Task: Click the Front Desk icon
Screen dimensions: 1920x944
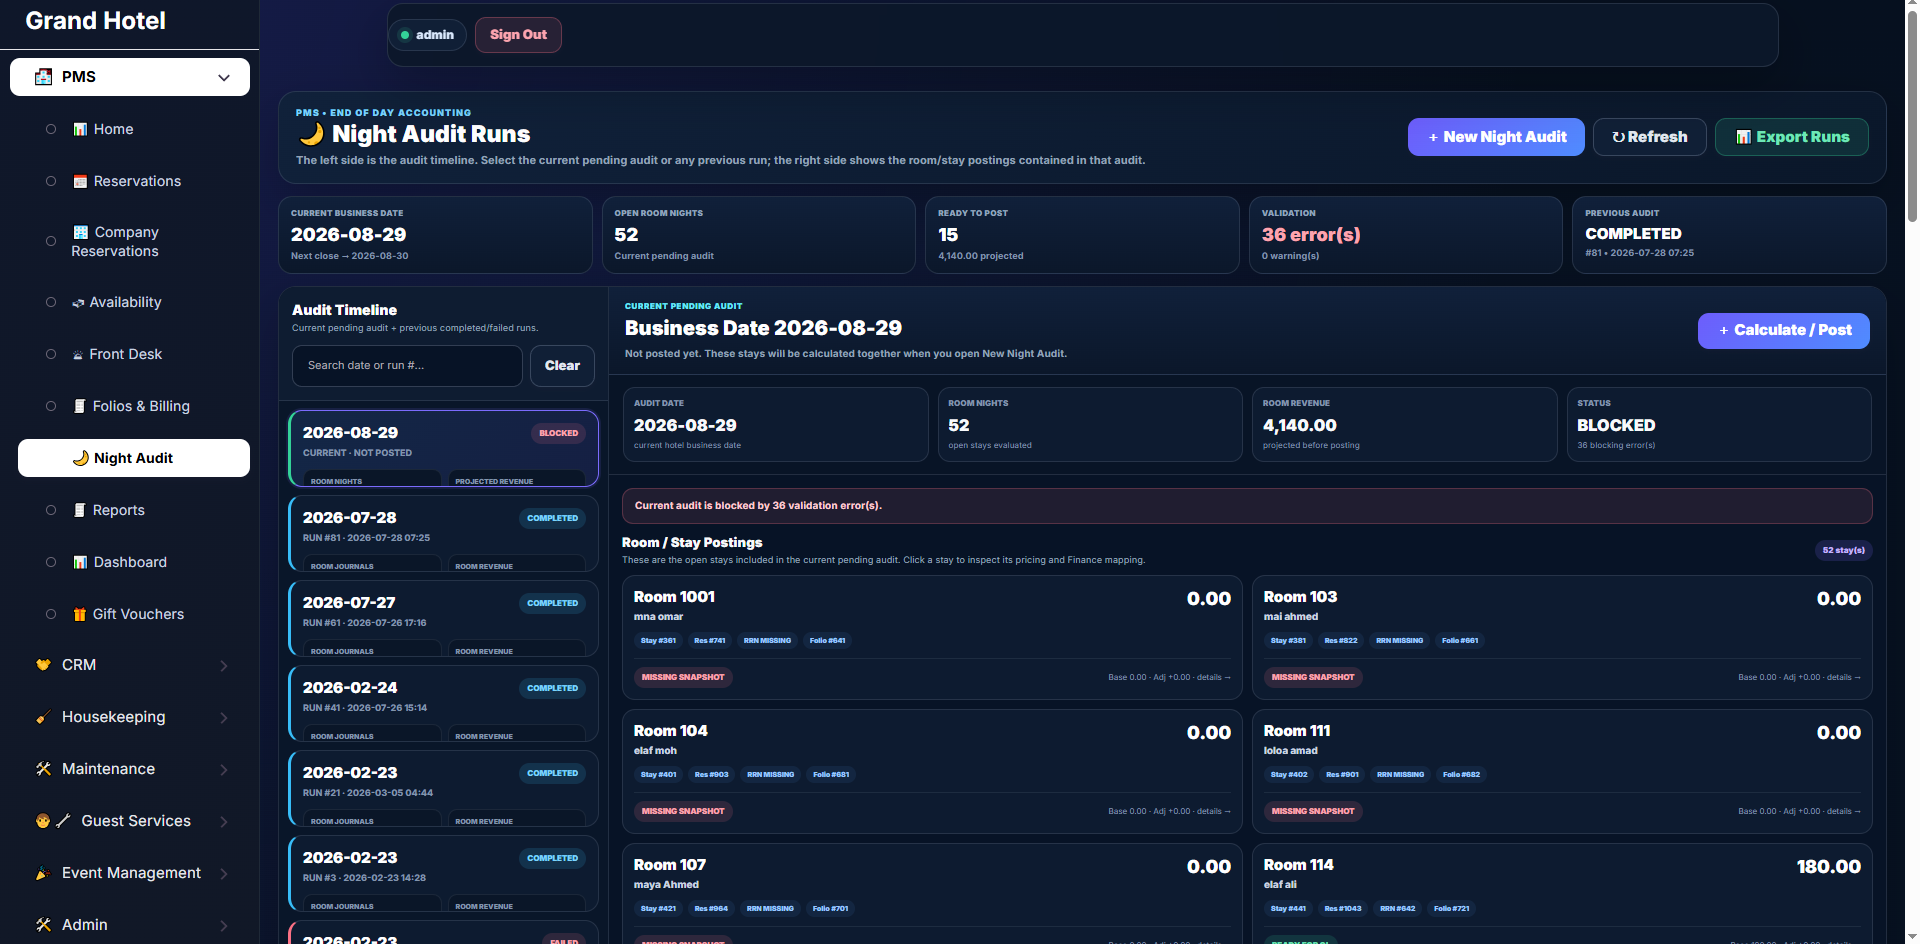Action: (78, 354)
